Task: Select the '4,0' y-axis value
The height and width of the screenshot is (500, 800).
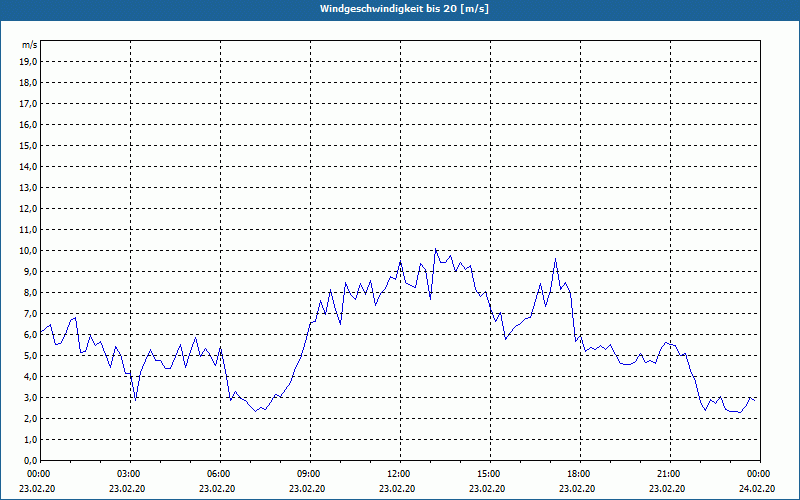Action: (x=31, y=377)
